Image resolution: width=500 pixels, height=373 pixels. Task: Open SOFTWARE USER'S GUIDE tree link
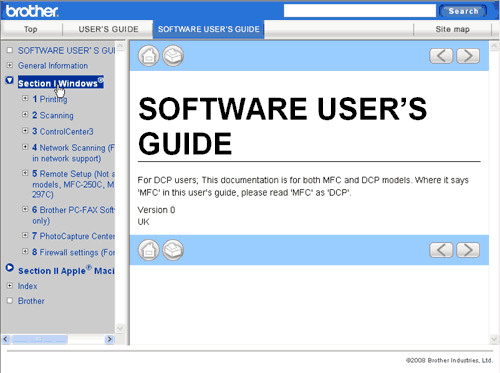click(x=66, y=51)
